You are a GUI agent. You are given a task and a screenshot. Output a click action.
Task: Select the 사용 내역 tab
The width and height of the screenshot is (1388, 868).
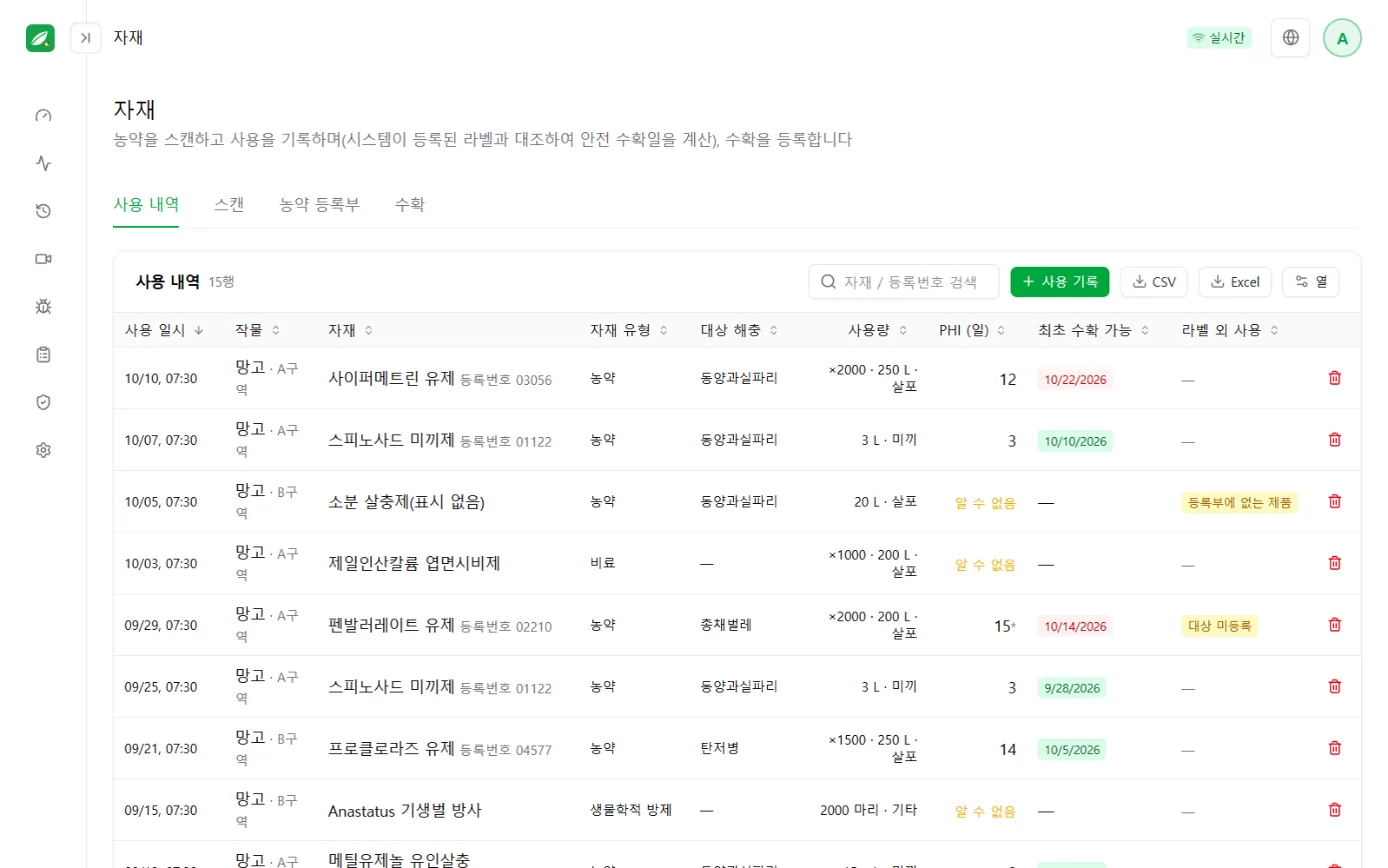pyautogui.click(x=146, y=204)
